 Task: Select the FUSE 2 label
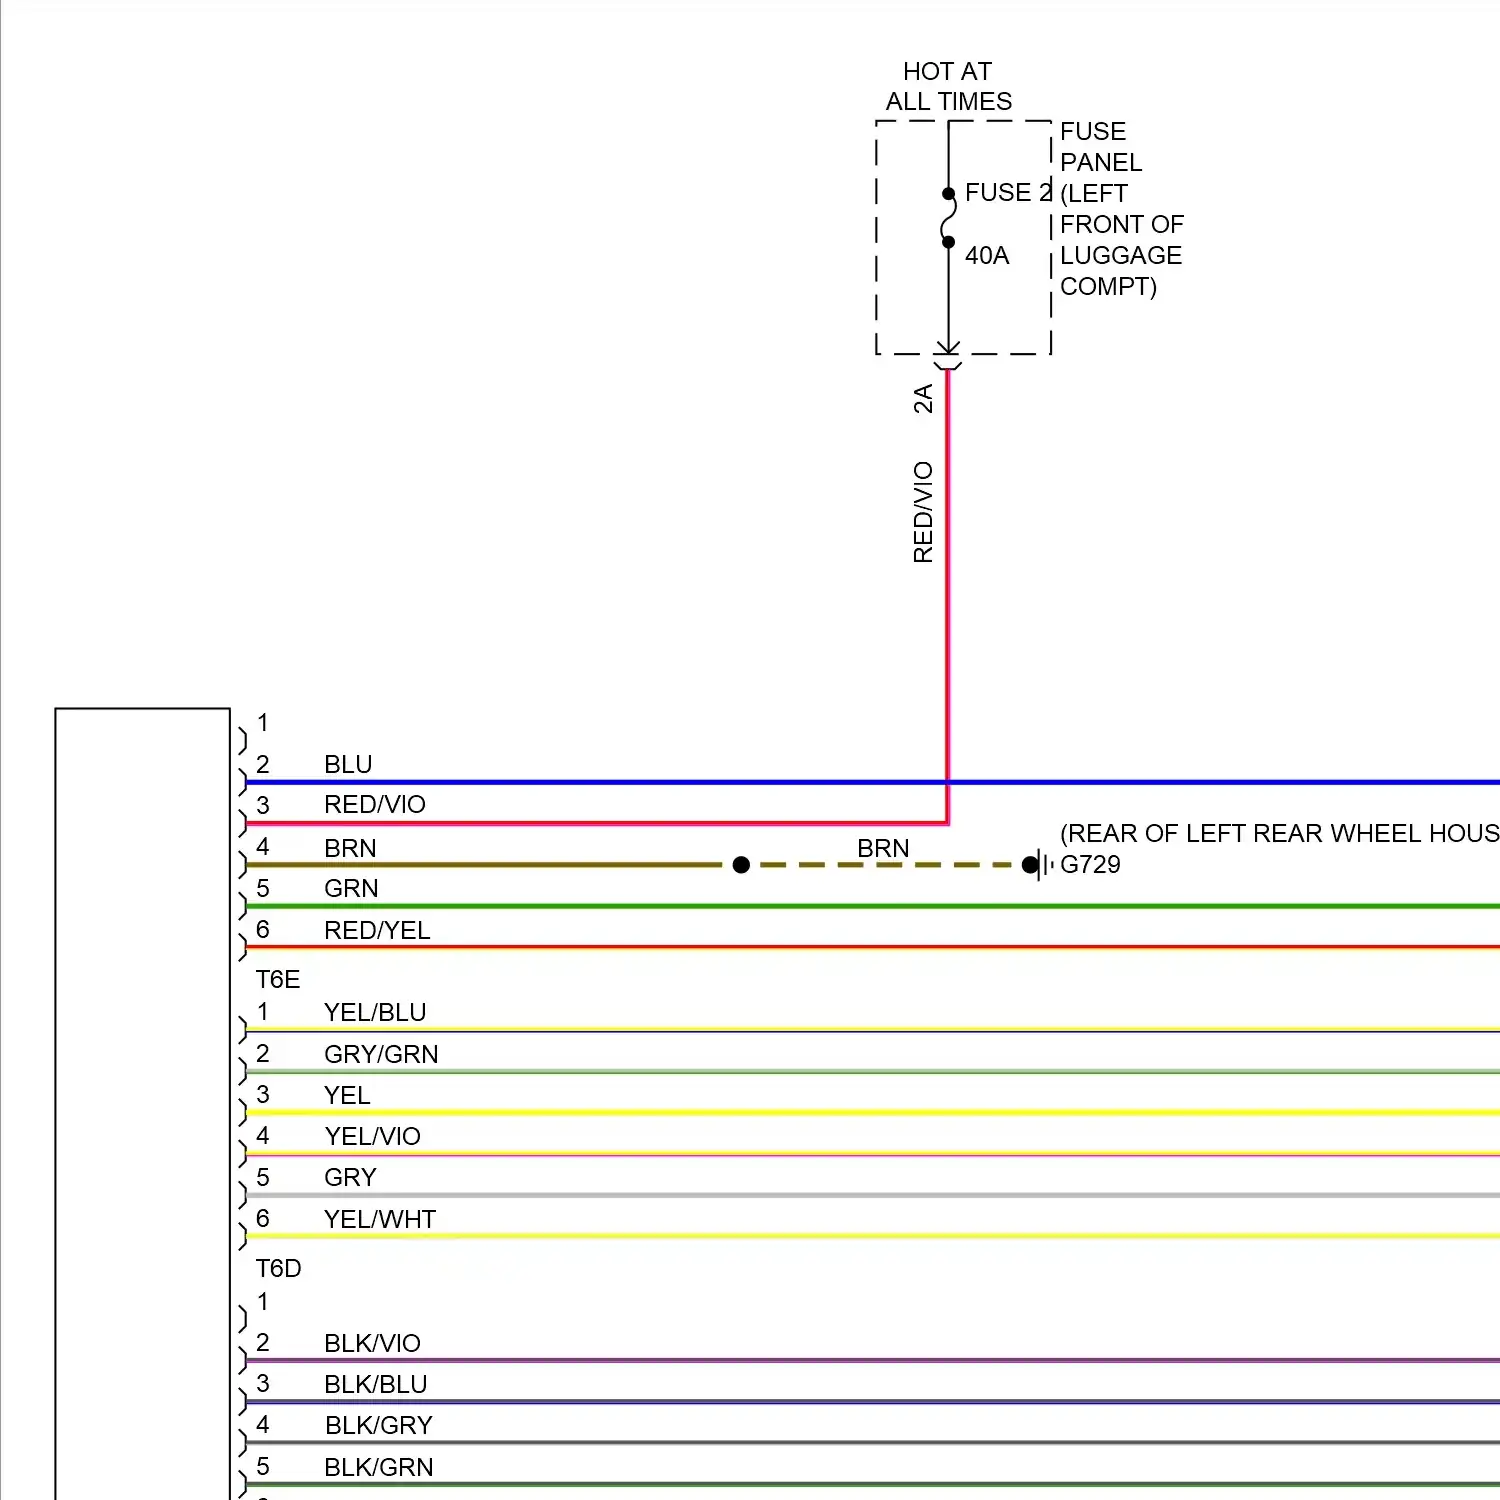point(1008,192)
